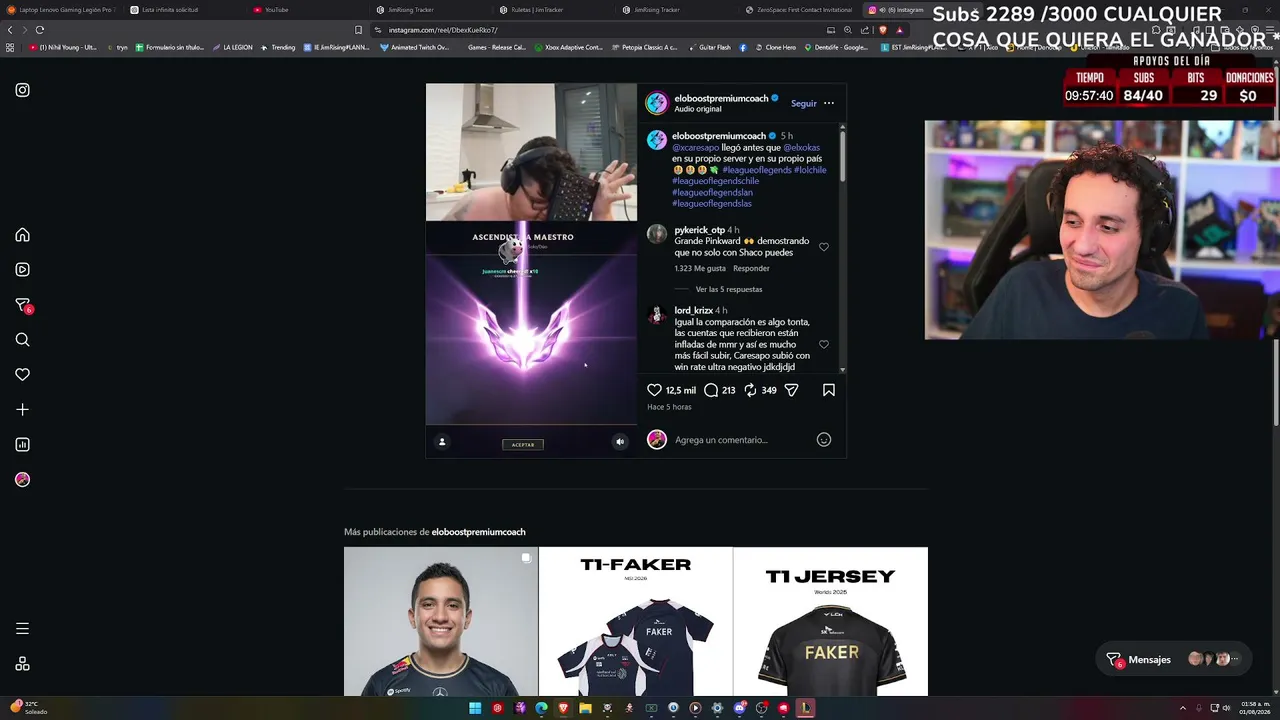The width and height of the screenshot is (1280, 720).
Task: Go to Instagram Home feed icon
Action: click(x=22, y=235)
